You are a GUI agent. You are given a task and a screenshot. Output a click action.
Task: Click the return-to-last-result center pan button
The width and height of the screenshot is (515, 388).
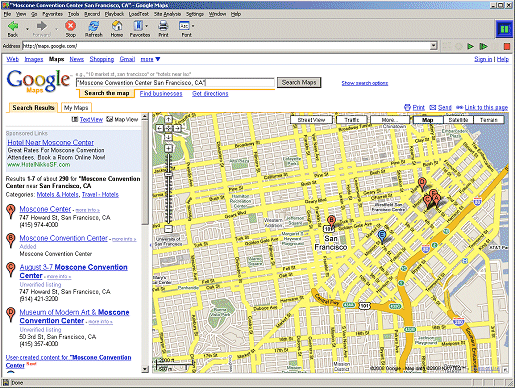168,128
